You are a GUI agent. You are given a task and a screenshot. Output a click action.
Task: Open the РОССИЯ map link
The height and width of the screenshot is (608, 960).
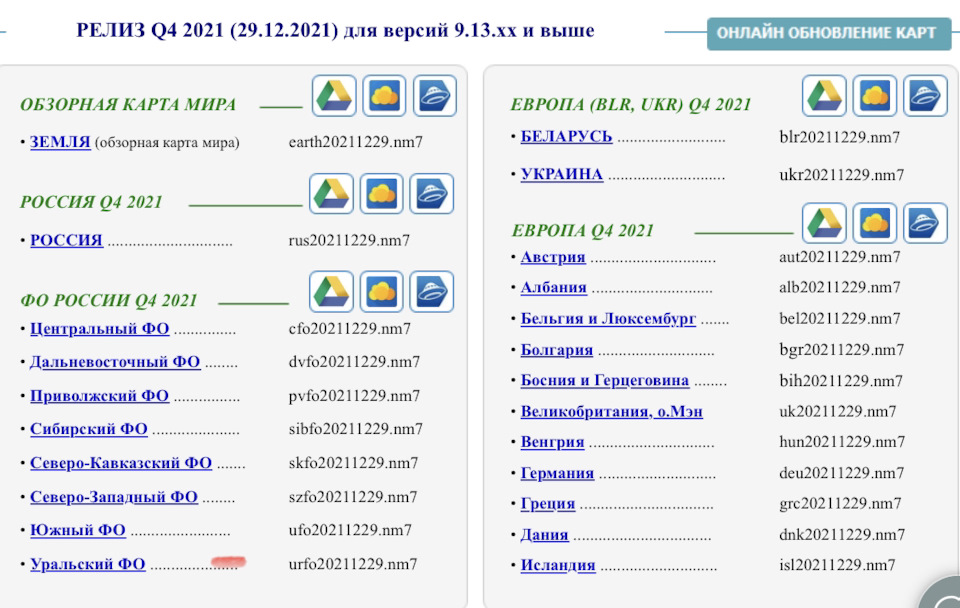pyautogui.click(x=66, y=240)
